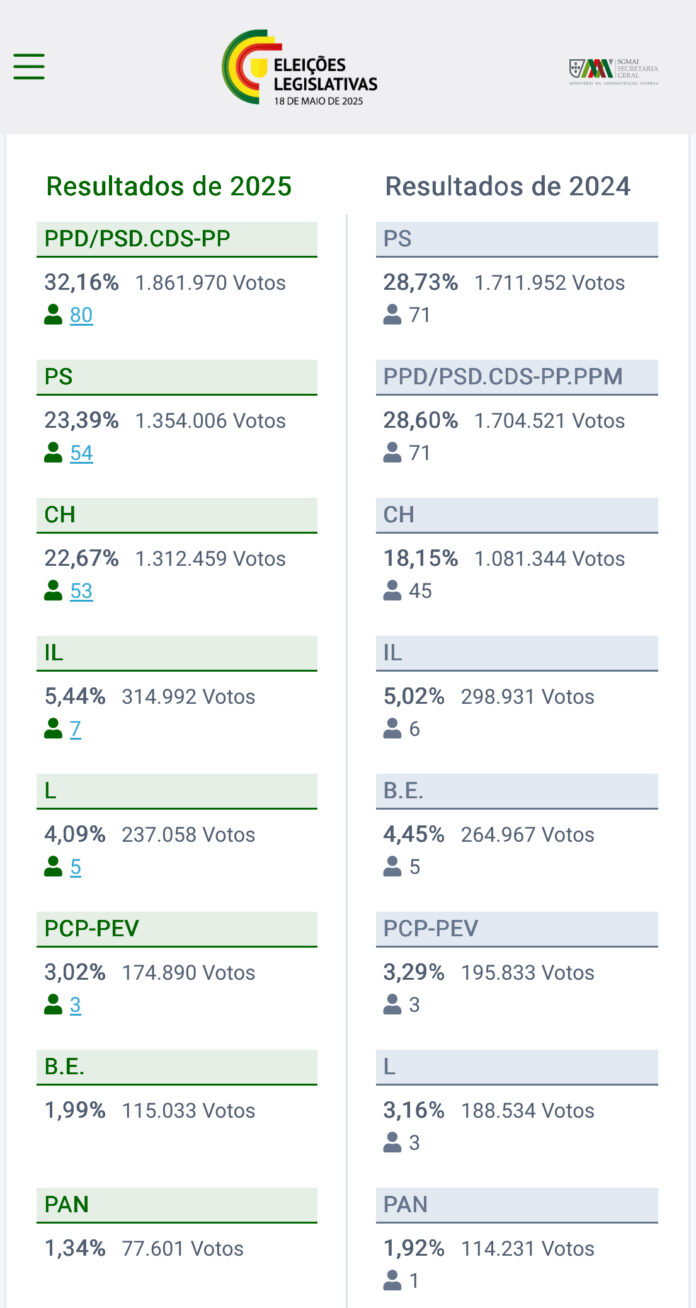The image size is (696, 1308).
Task: Select the Resultados de 2024 heading
Action: click(x=508, y=186)
